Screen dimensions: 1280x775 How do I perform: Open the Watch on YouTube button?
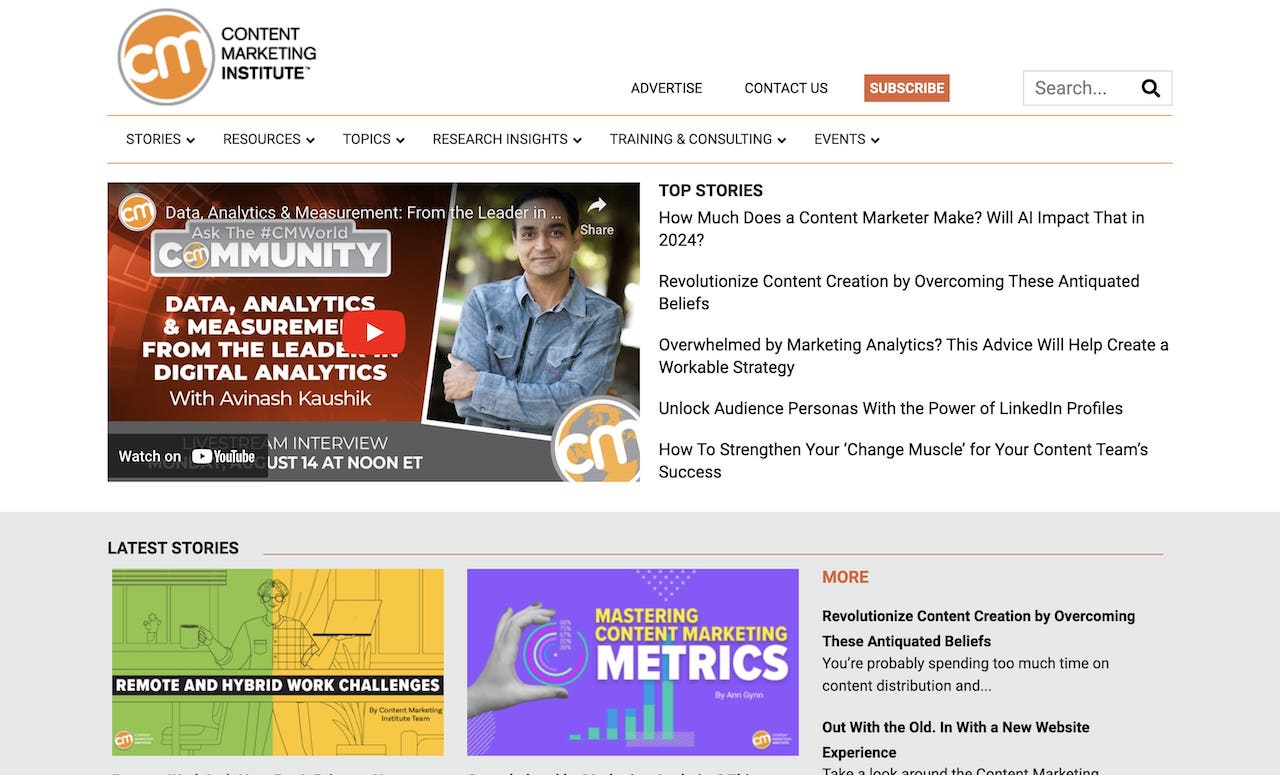[186, 455]
